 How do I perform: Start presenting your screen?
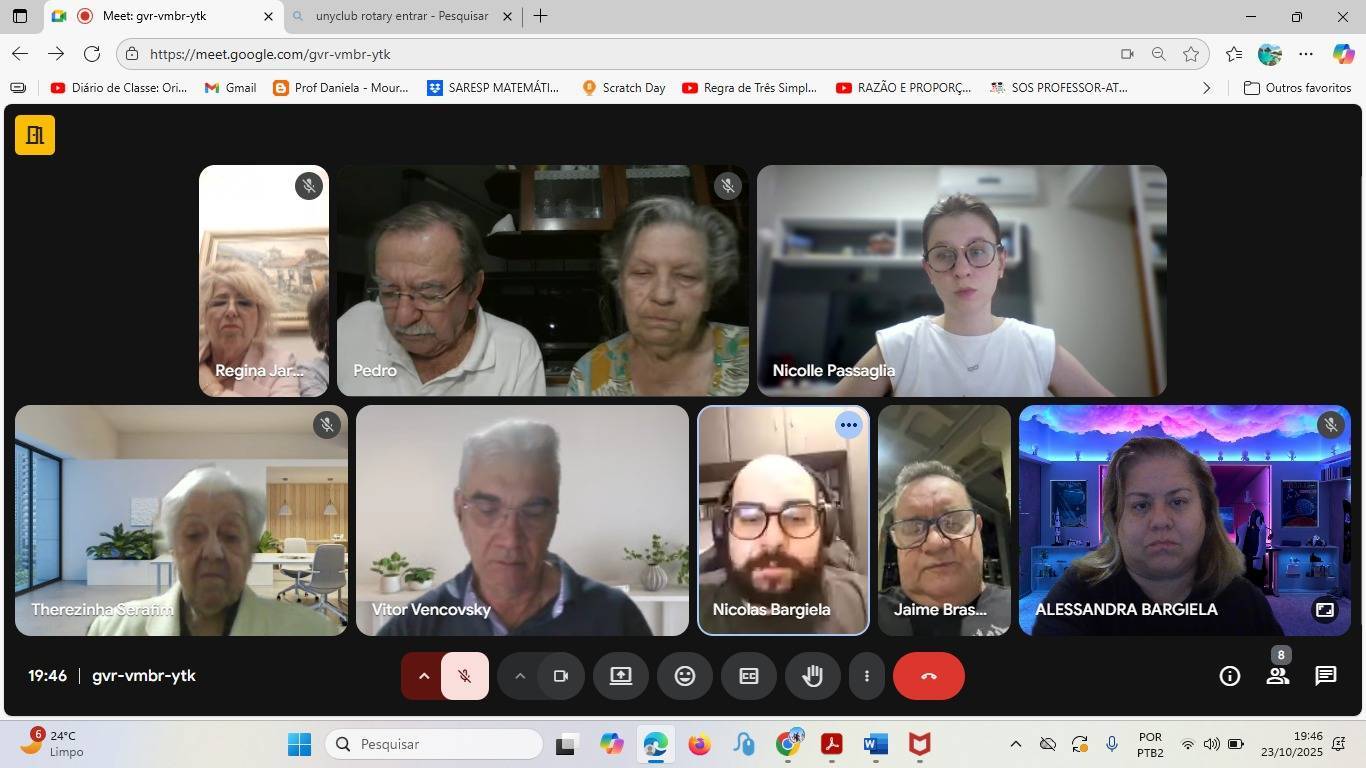click(x=621, y=676)
